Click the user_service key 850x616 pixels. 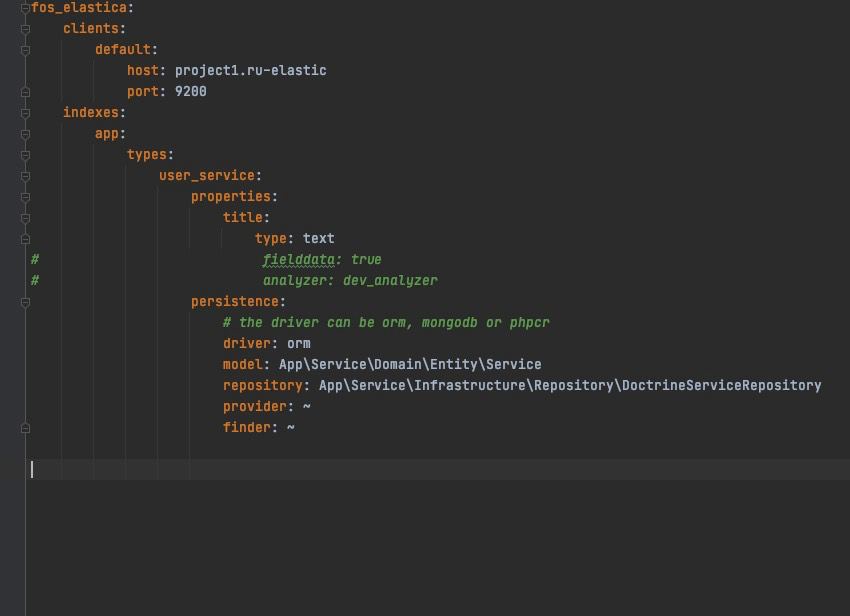(207, 176)
